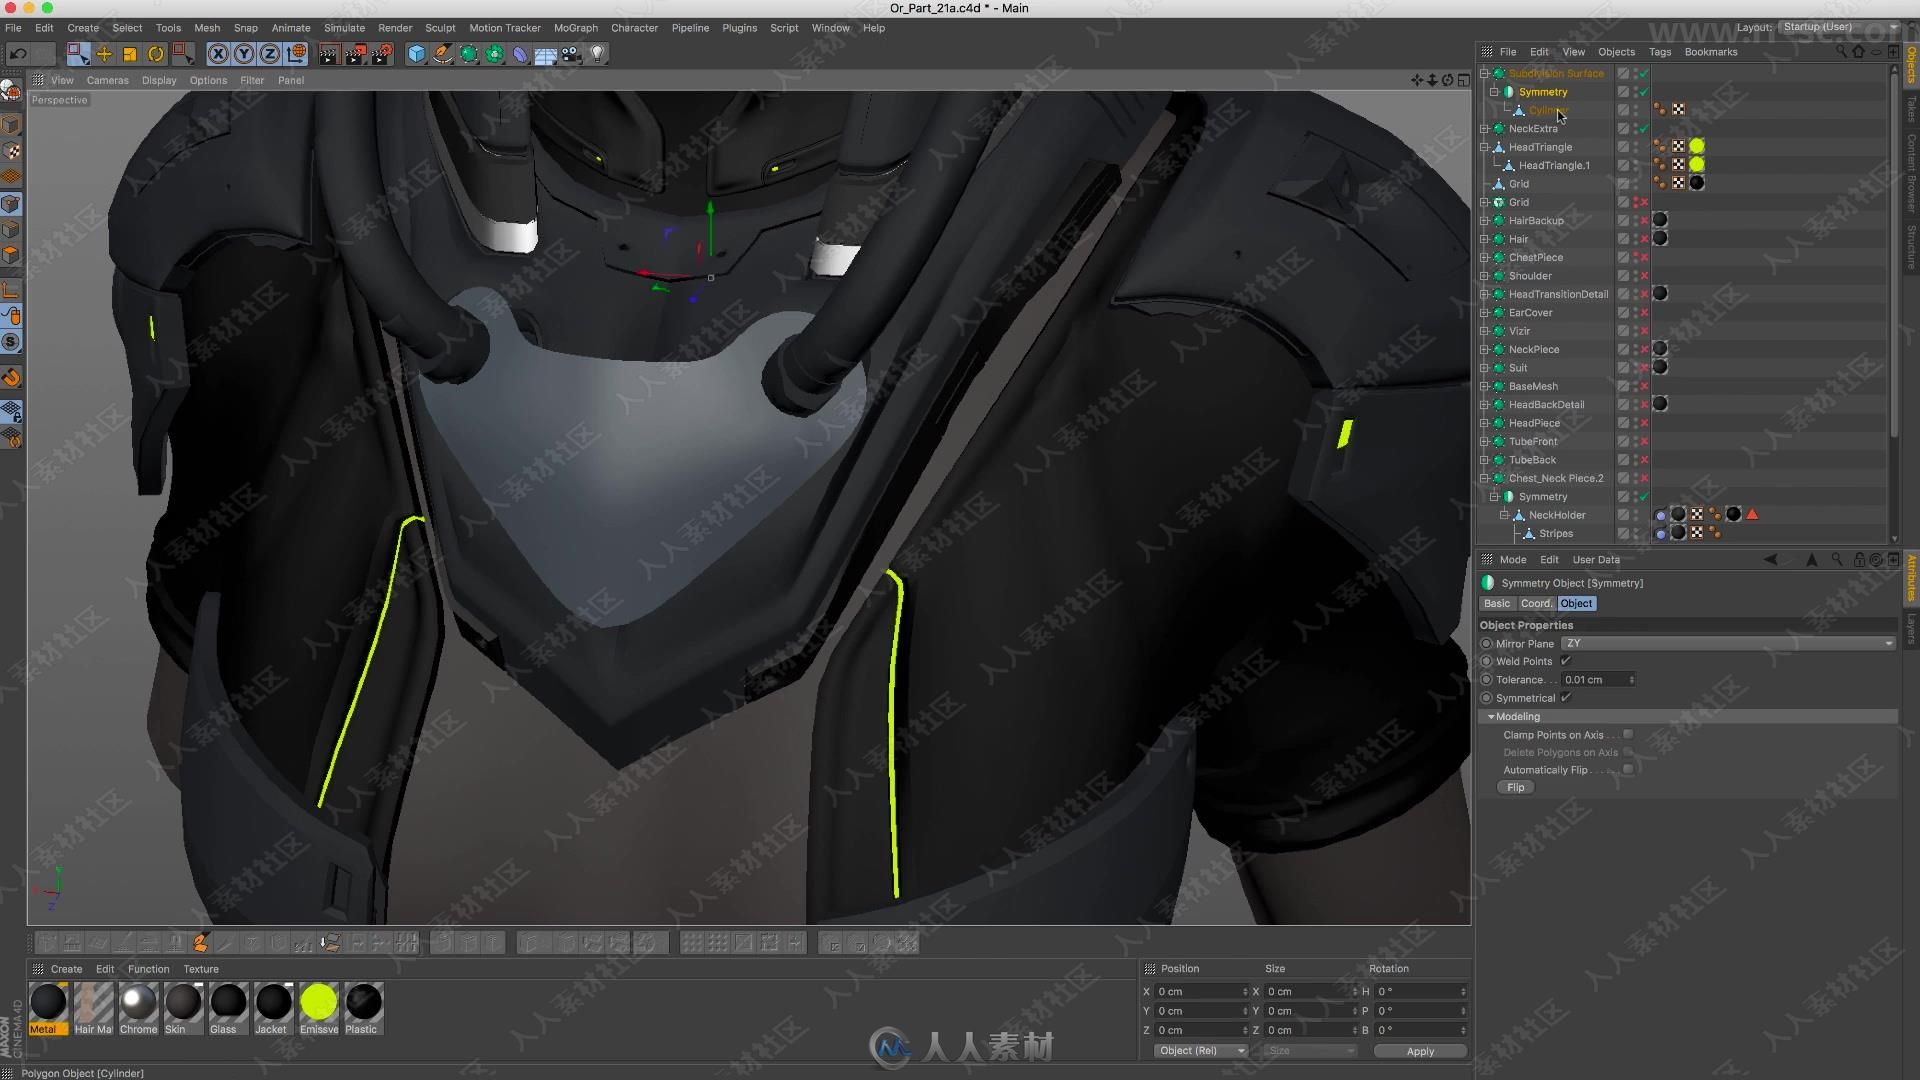The width and height of the screenshot is (1920, 1080).
Task: Click Render to Picture Viewer icon
Action: point(356,54)
